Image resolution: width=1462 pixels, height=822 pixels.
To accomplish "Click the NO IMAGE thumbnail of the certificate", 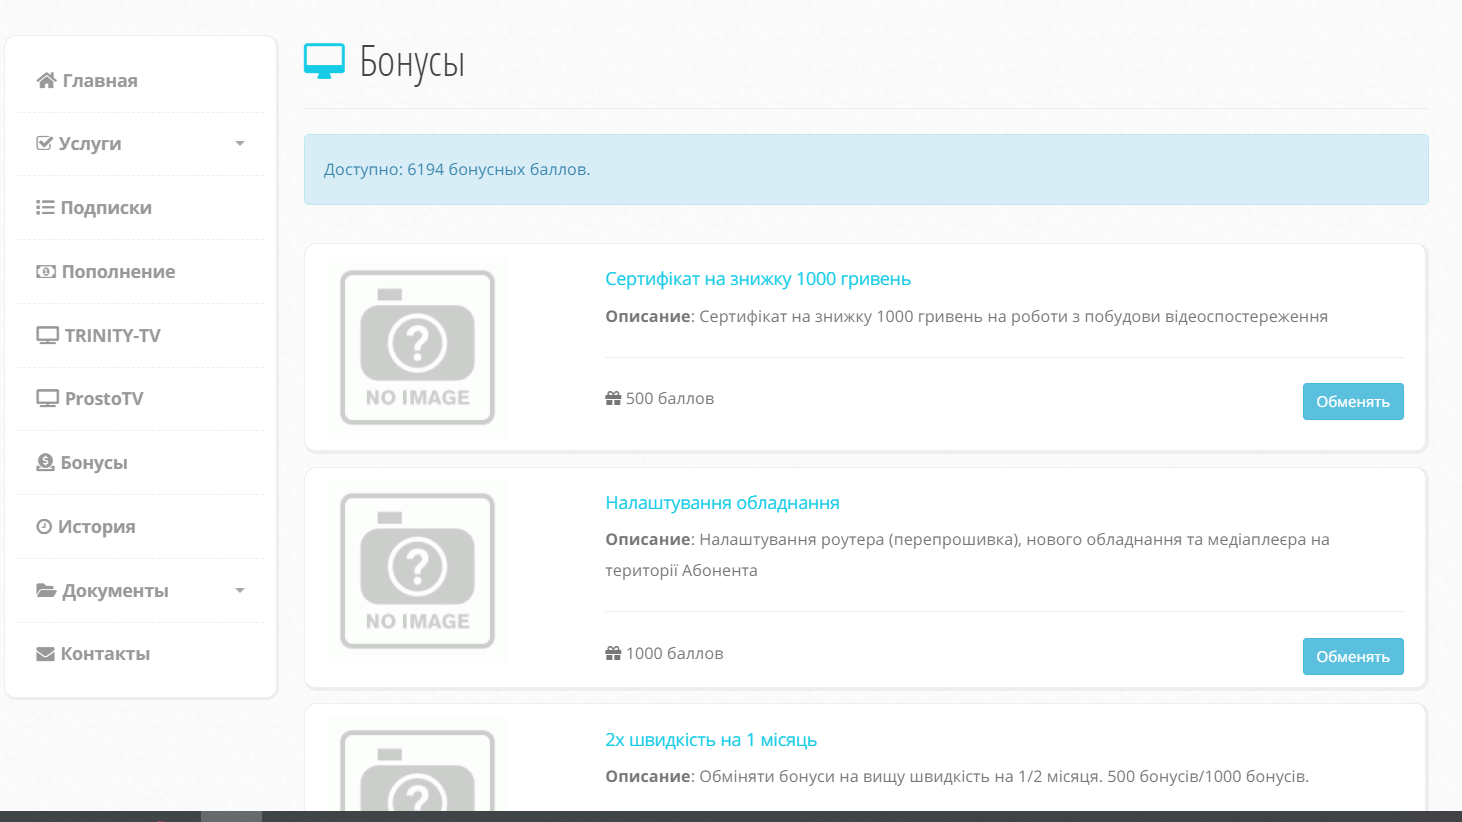I will 418,347.
